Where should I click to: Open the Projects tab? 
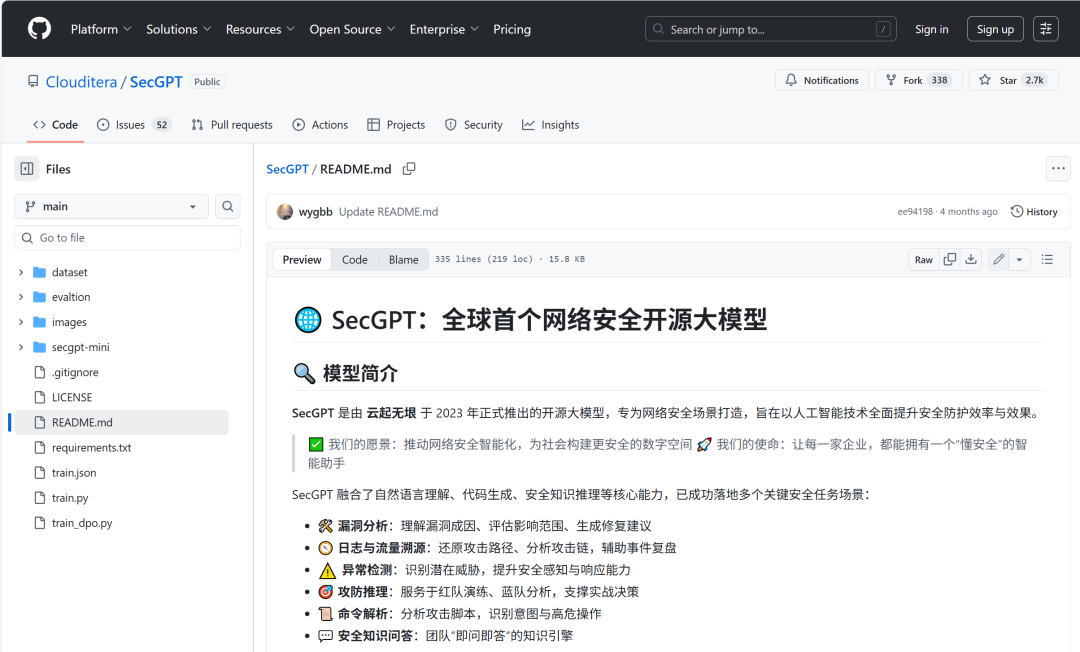(x=396, y=125)
